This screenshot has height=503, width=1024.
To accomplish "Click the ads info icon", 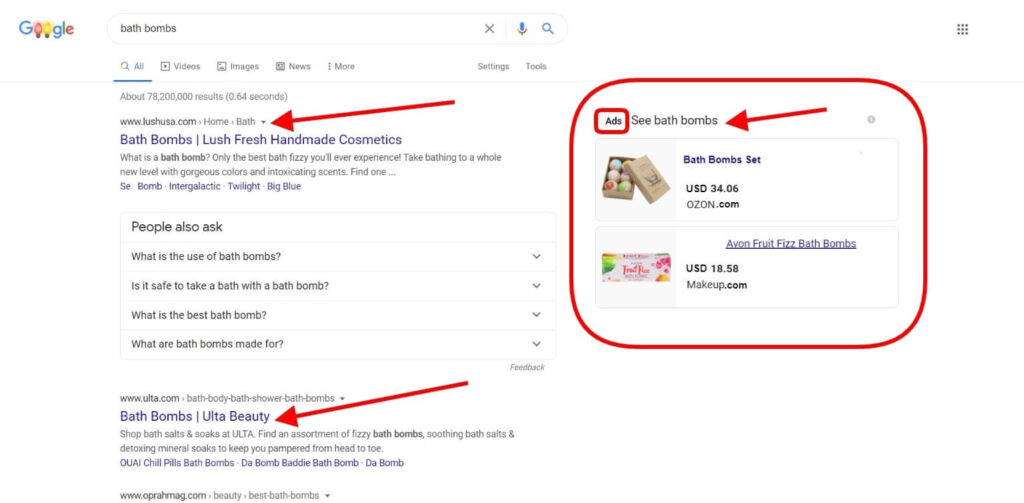I will point(871,120).
